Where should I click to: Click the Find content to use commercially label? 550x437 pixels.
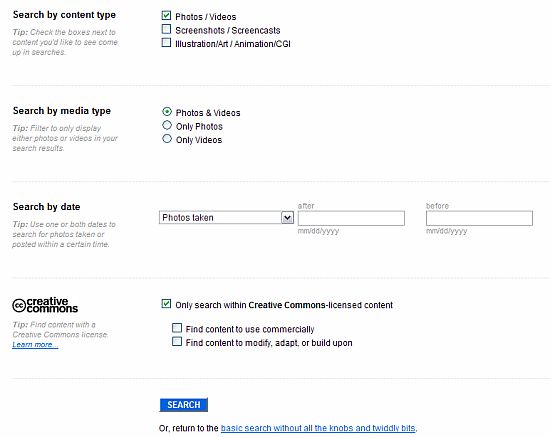250,329
